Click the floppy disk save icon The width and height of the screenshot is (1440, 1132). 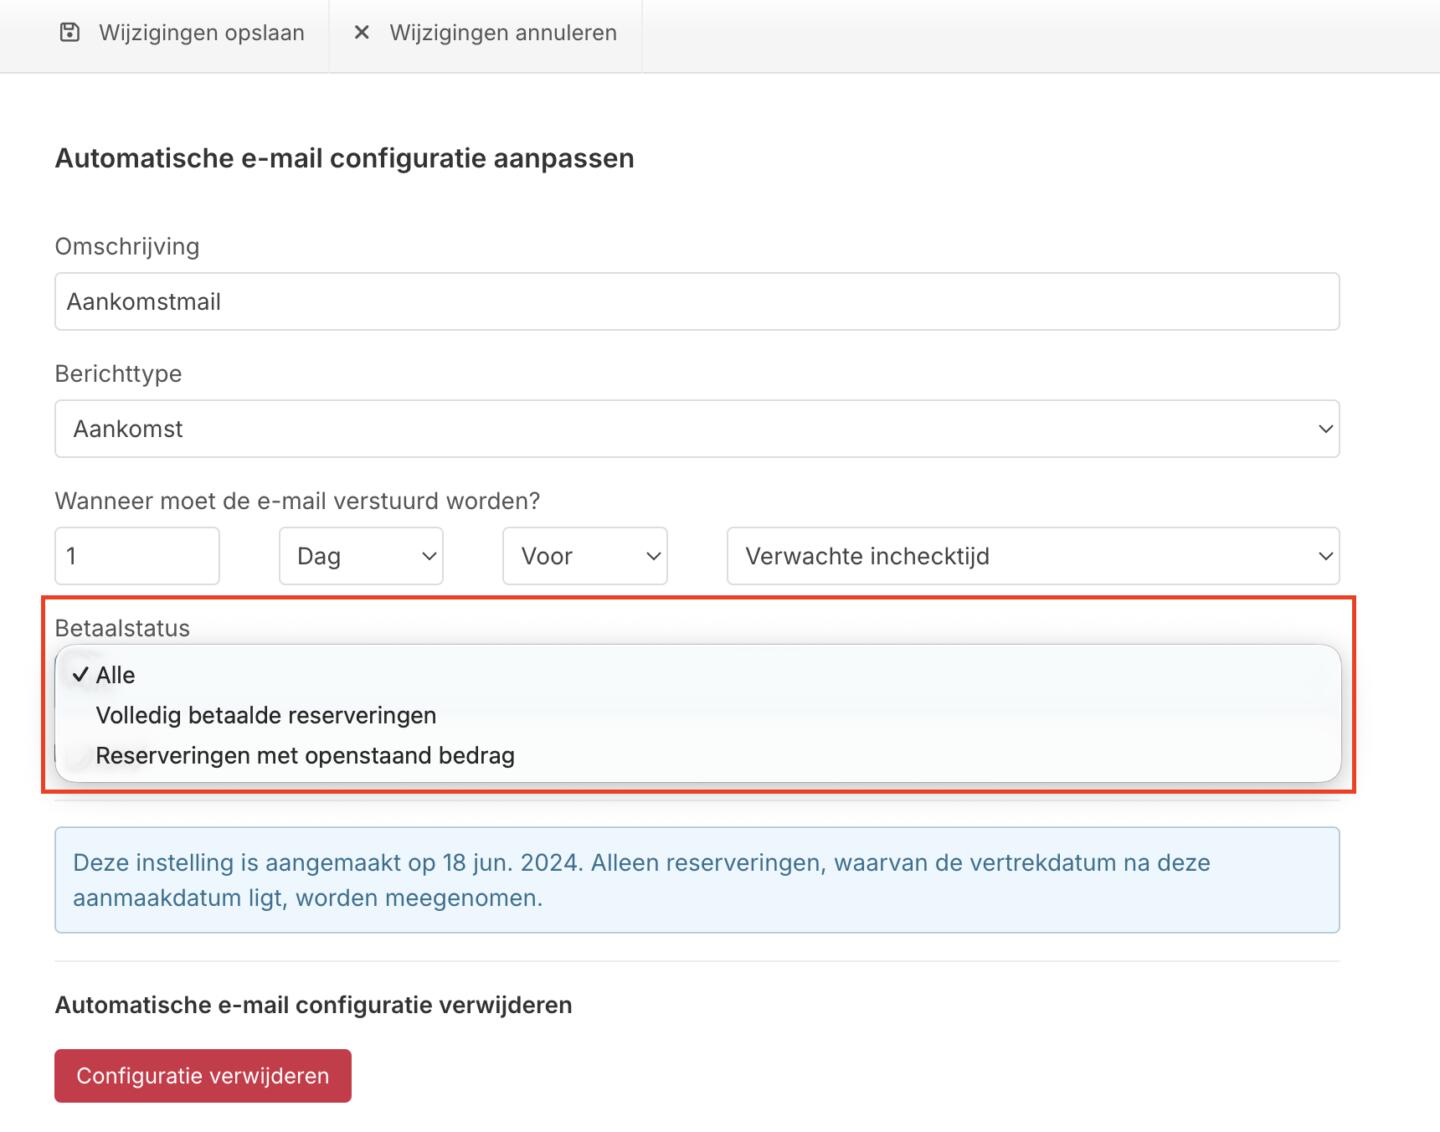coord(70,33)
